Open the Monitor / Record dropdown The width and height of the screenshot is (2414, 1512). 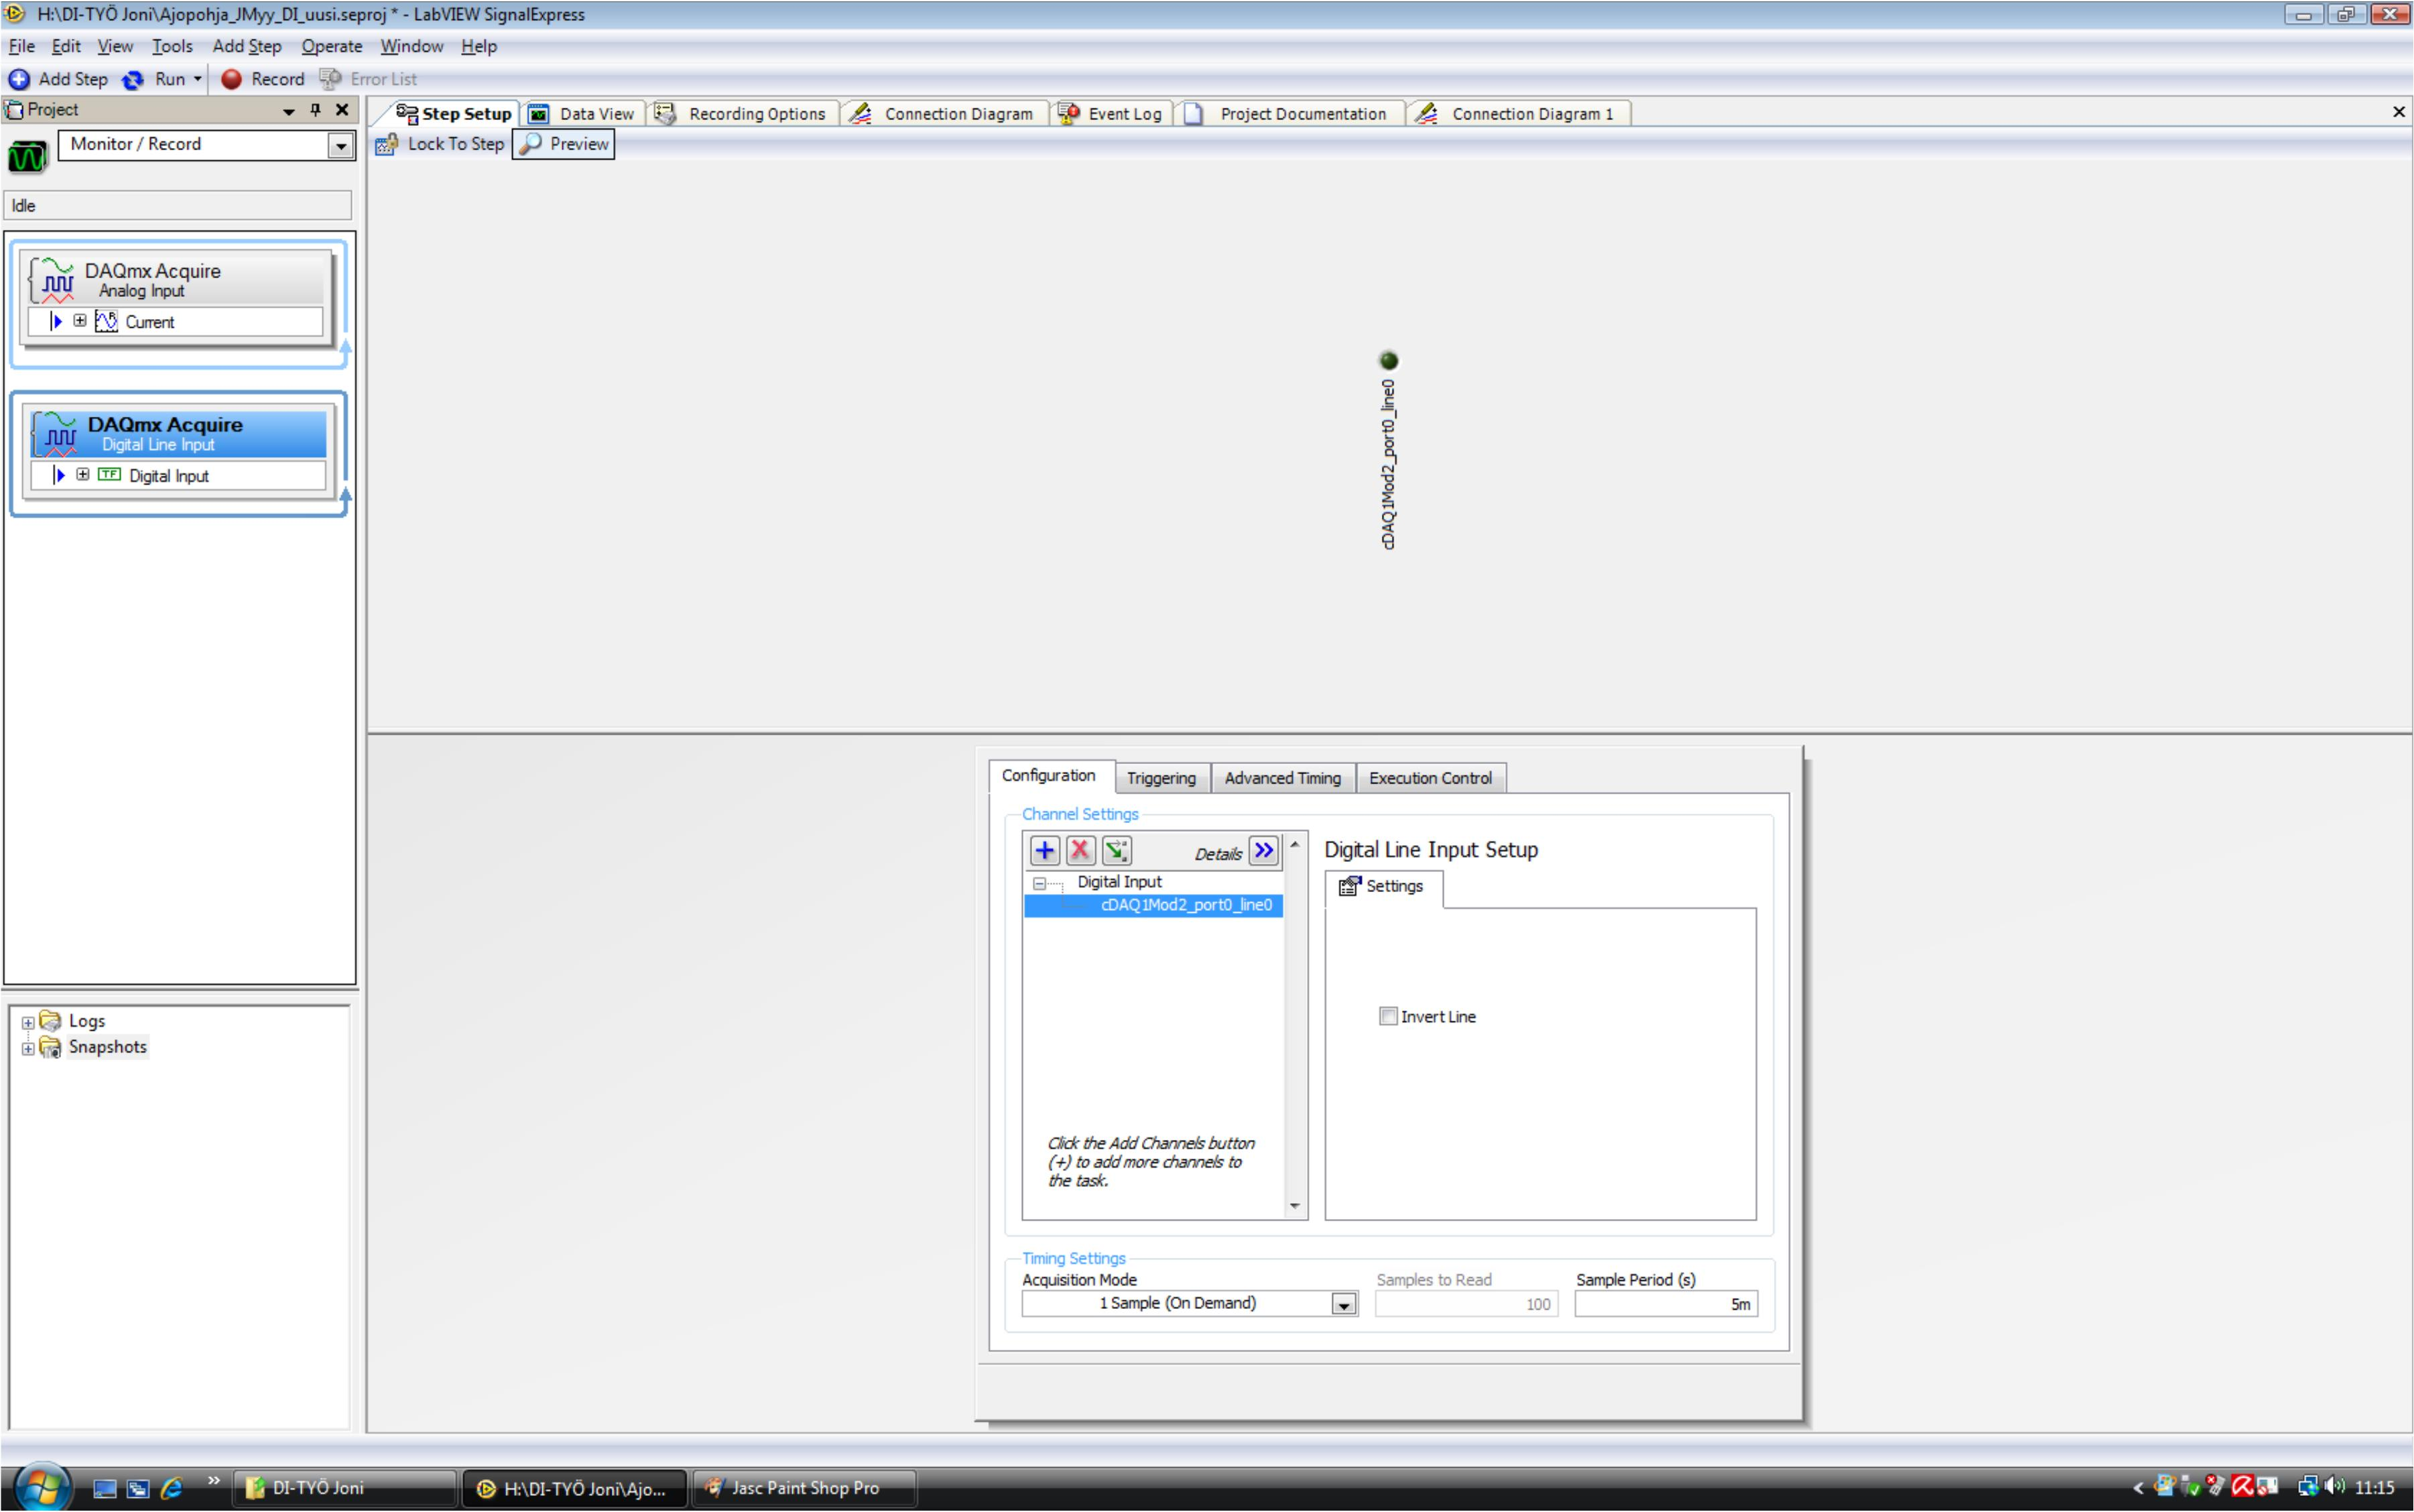point(341,146)
